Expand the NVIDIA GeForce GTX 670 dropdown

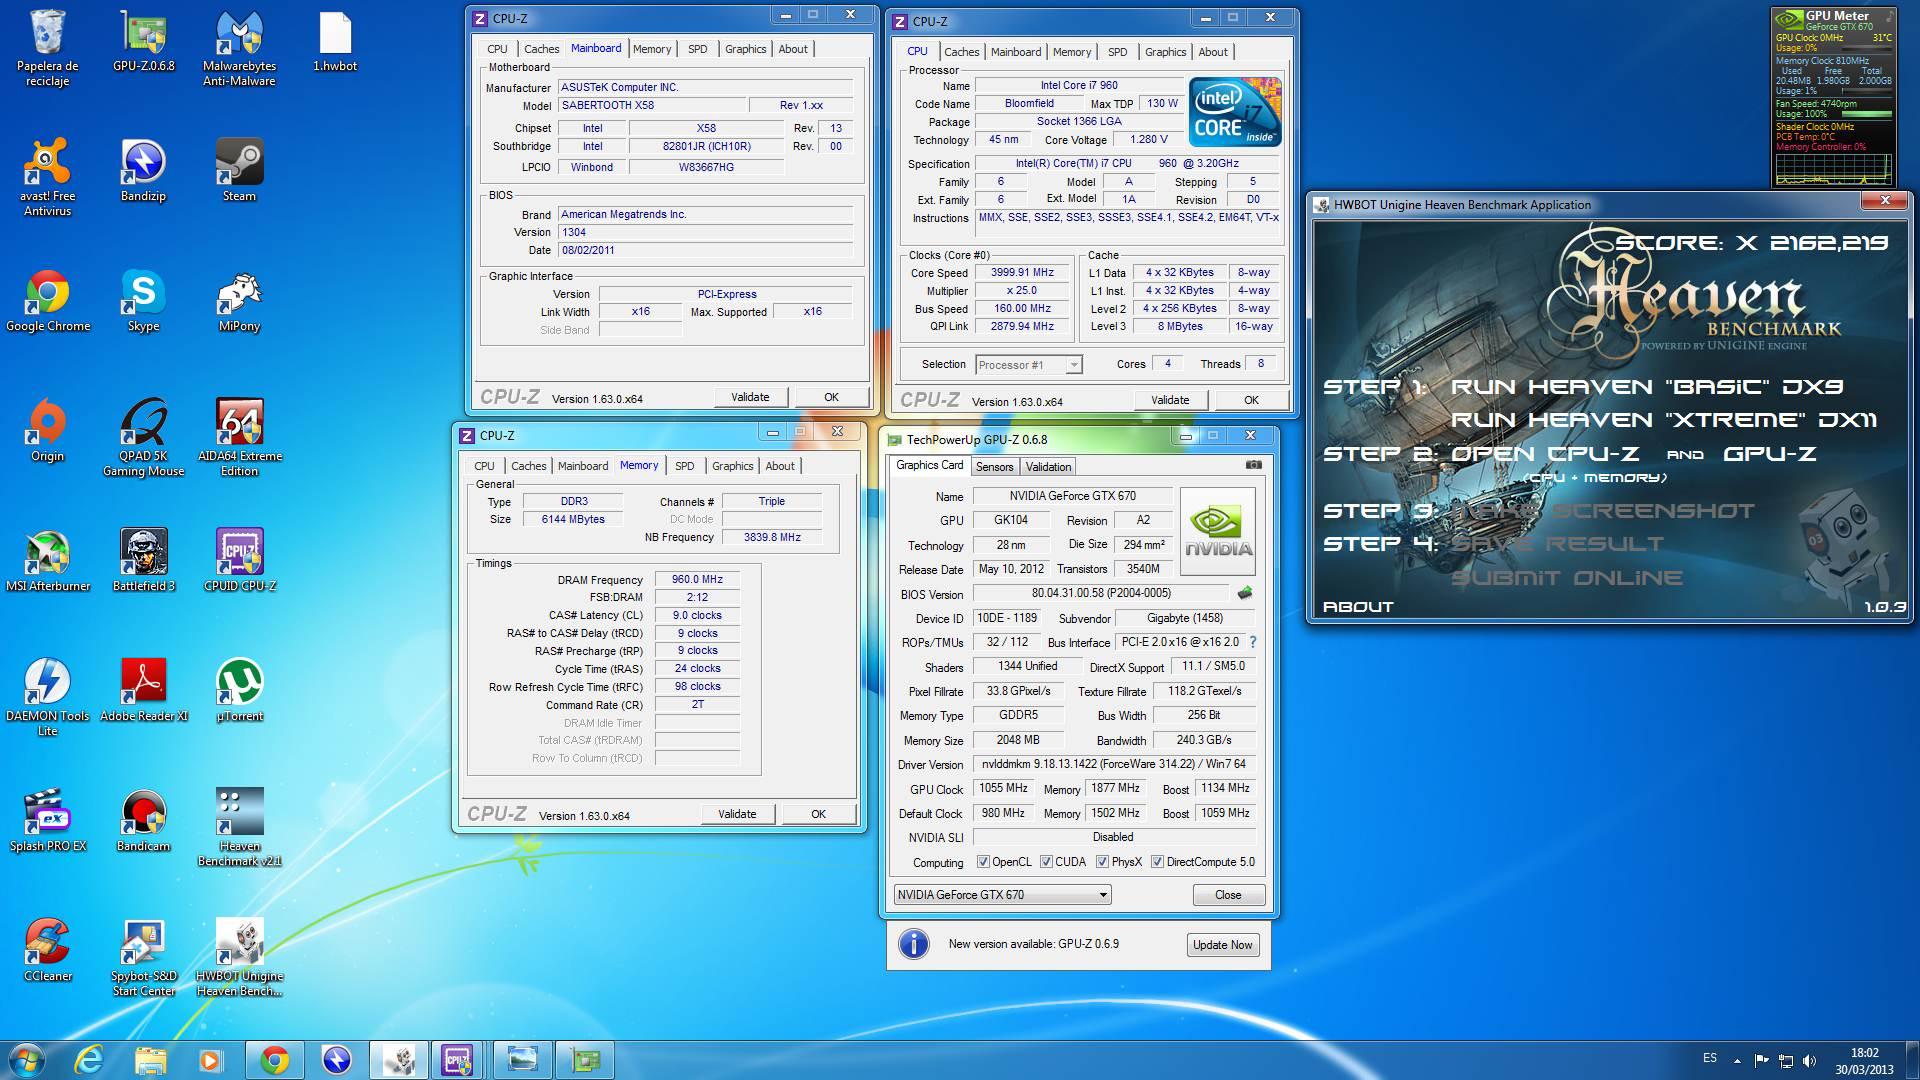1002,895
